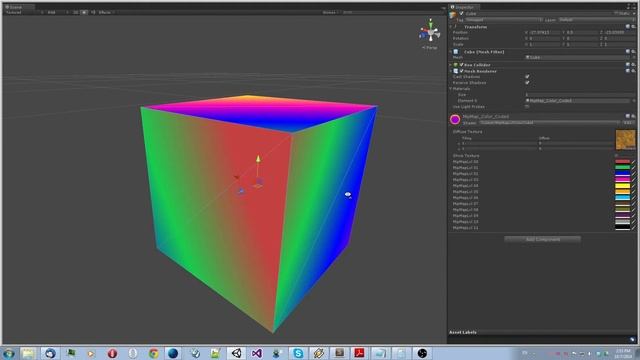The height and width of the screenshot is (360, 640).
Task: Open Skype from the taskbar
Action: click(x=298, y=353)
